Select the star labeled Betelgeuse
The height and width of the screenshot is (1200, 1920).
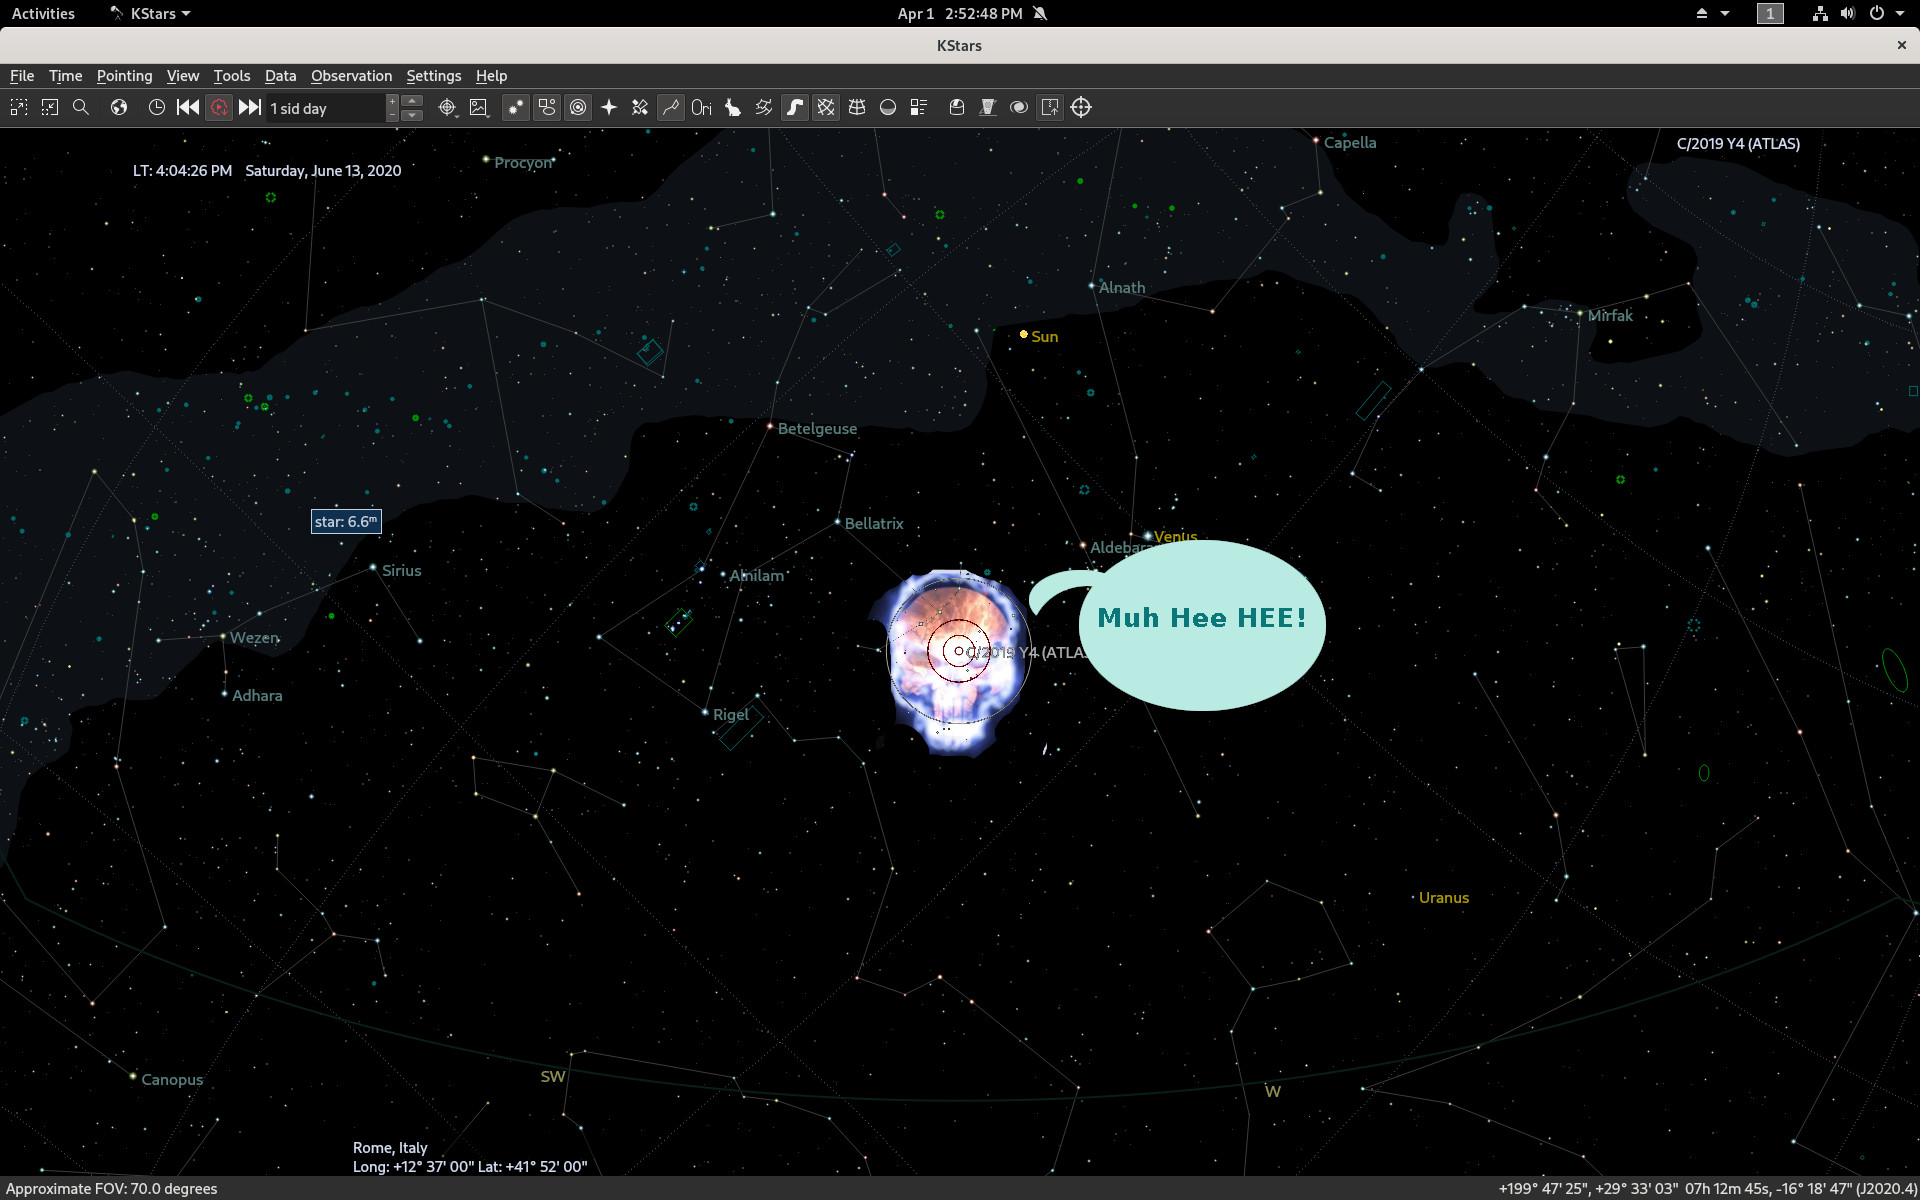770,427
